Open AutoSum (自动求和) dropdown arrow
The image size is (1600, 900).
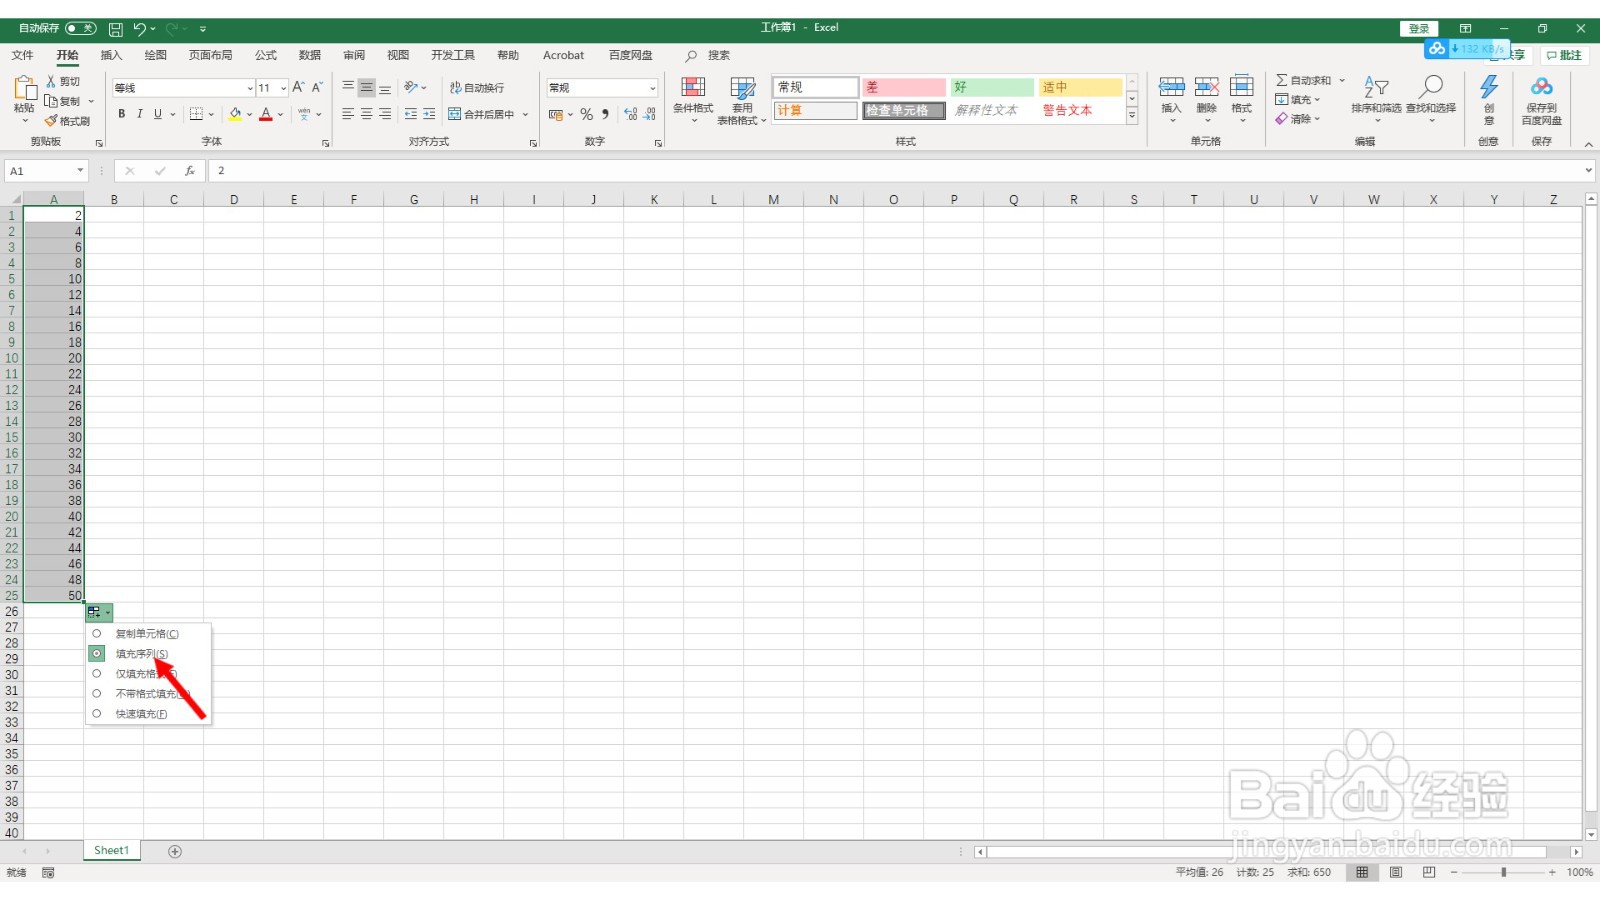pos(1342,80)
